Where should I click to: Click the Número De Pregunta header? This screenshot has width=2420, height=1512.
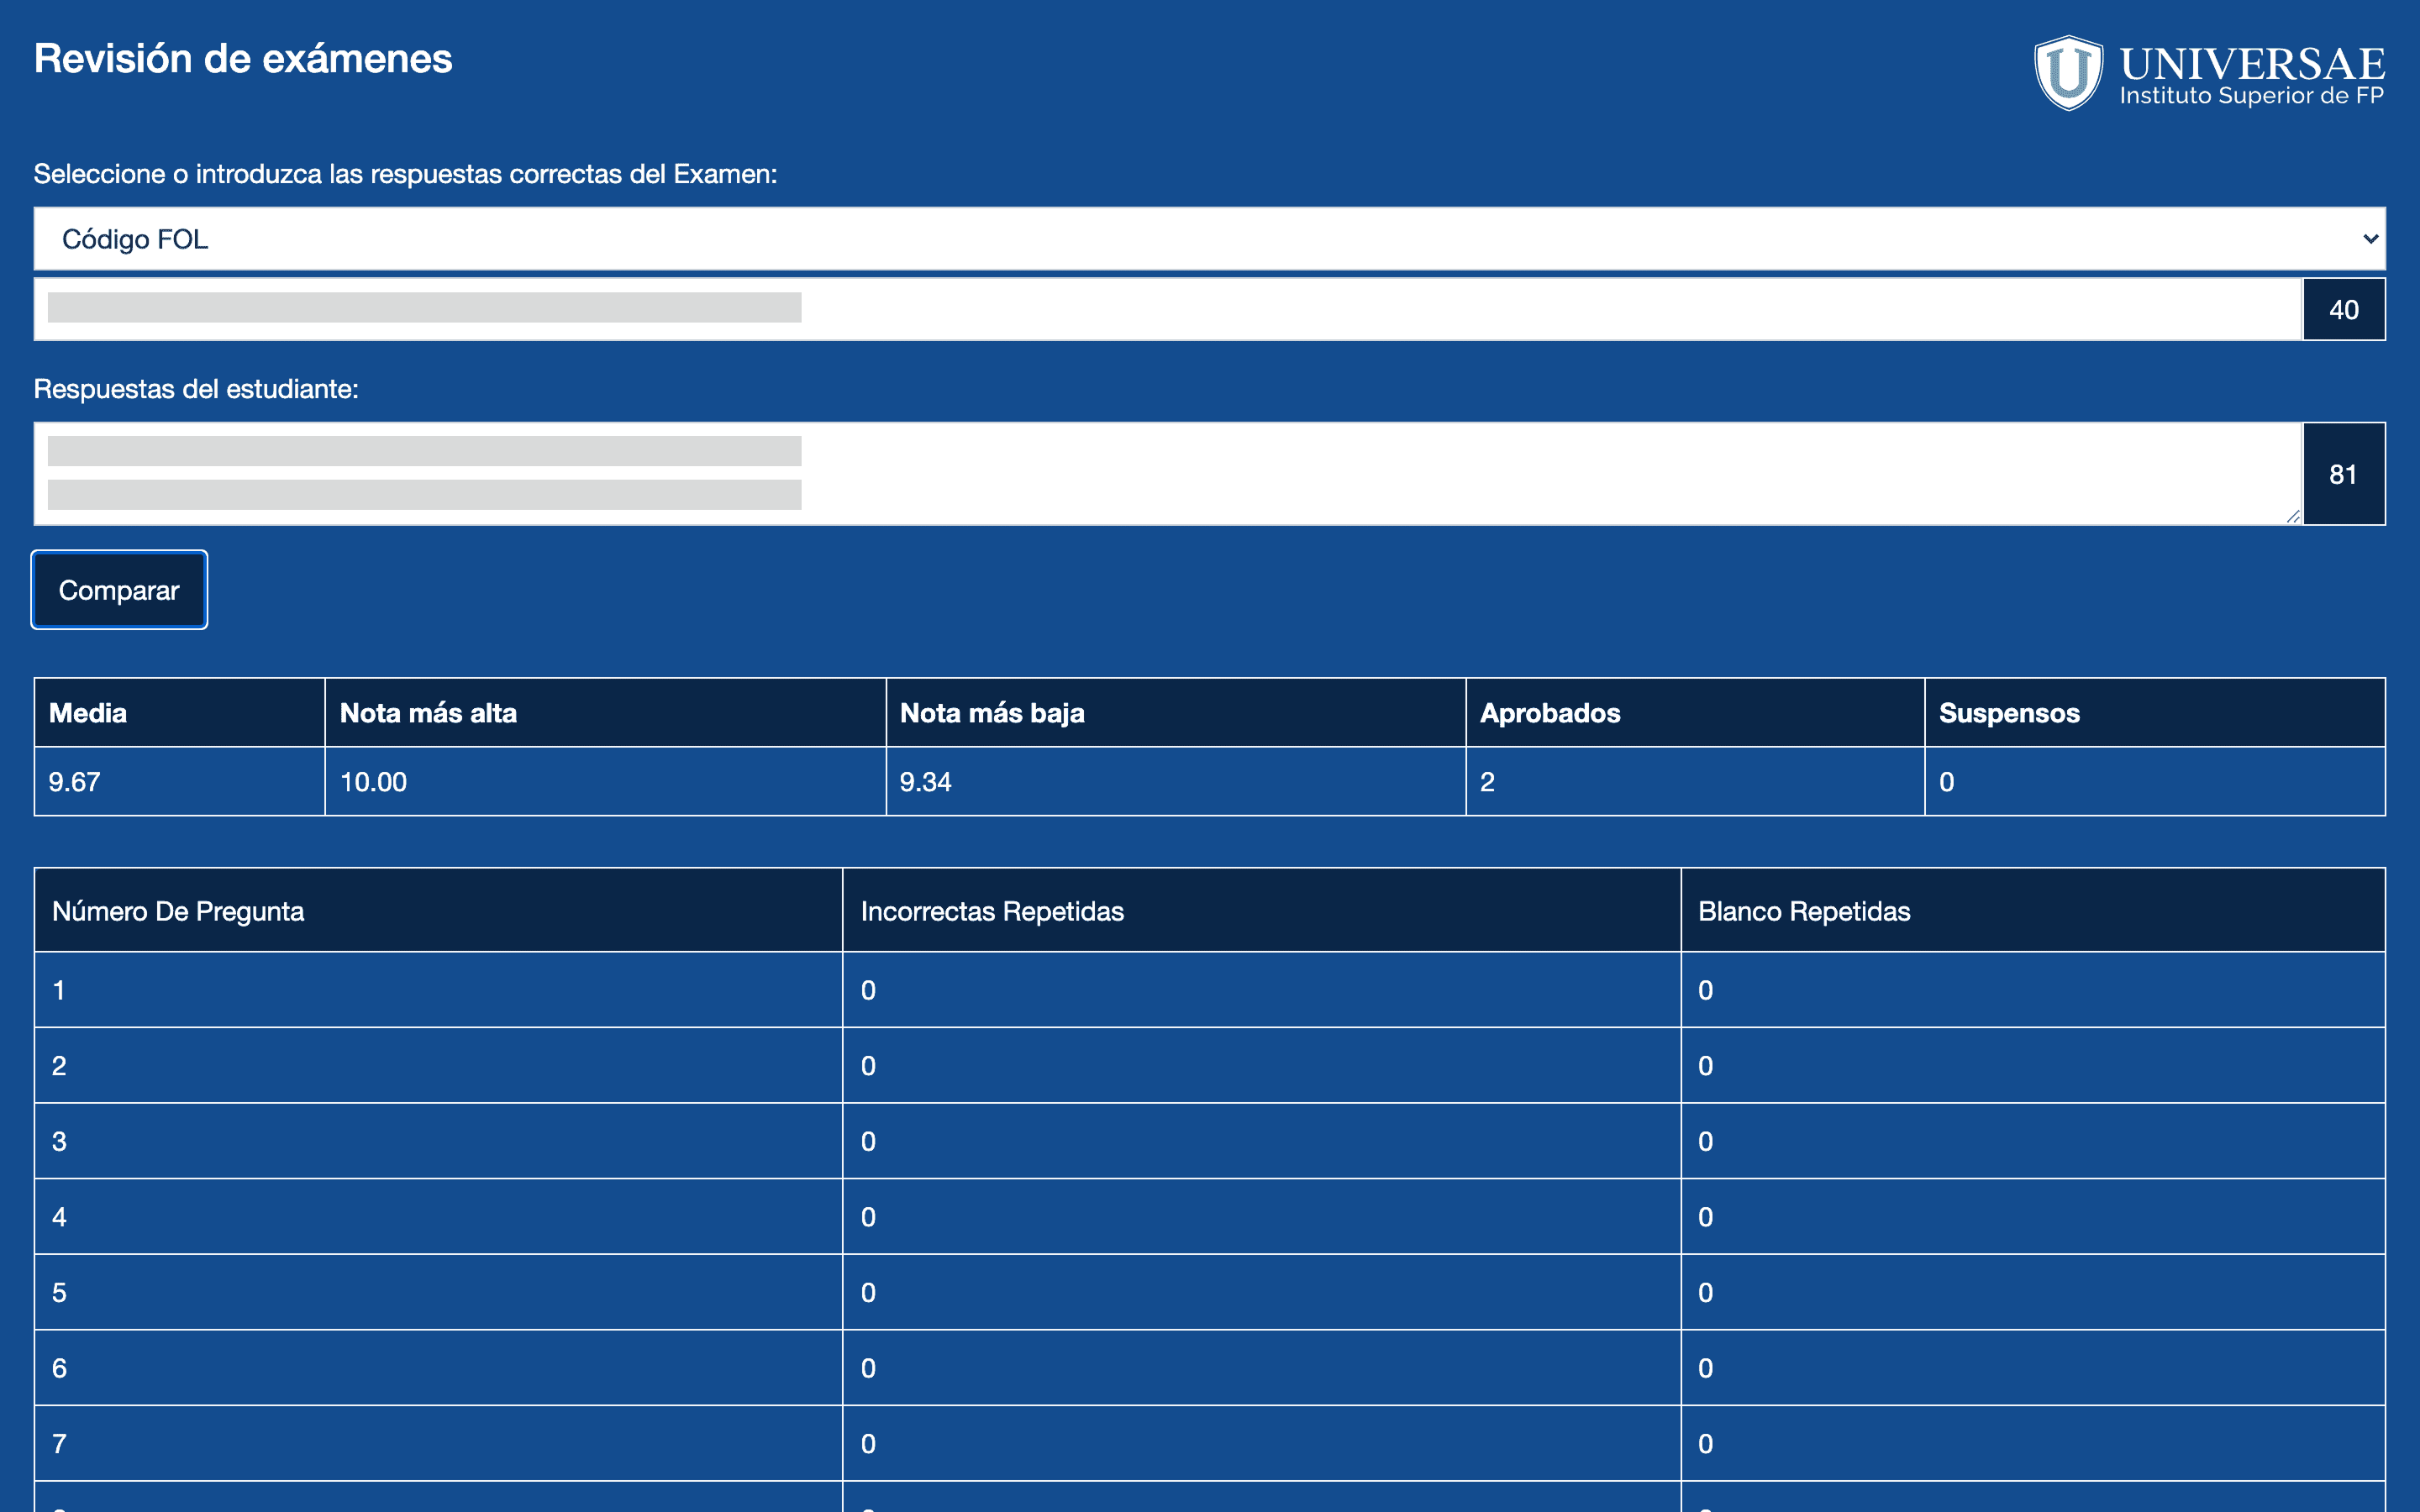click(438, 911)
